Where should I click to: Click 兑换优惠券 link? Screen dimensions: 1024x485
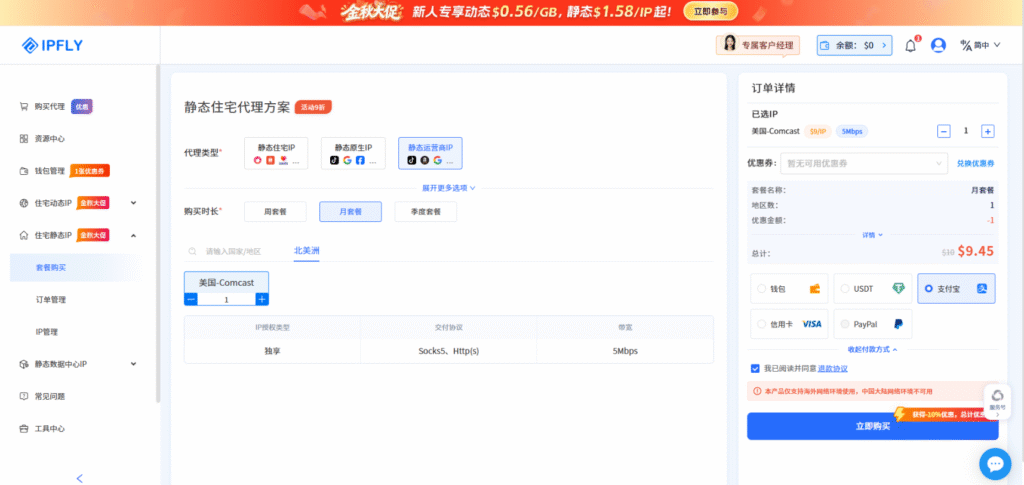coord(976,163)
